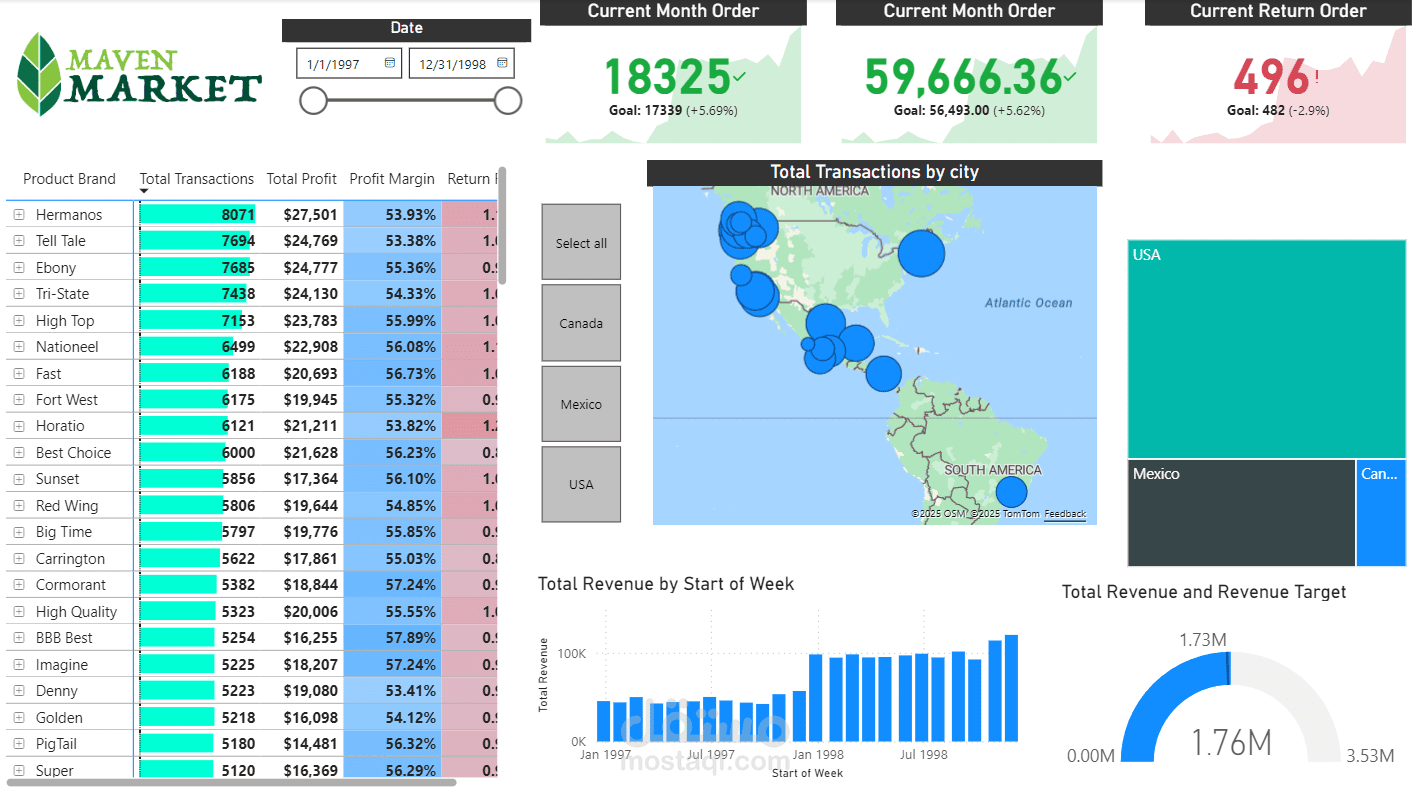
Task: Filter by Mexico slicer button
Action: pyautogui.click(x=581, y=404)
